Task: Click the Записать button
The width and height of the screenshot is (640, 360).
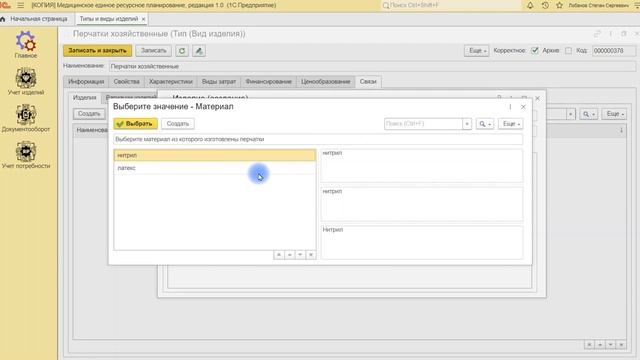Action: (x=153, y=51)
